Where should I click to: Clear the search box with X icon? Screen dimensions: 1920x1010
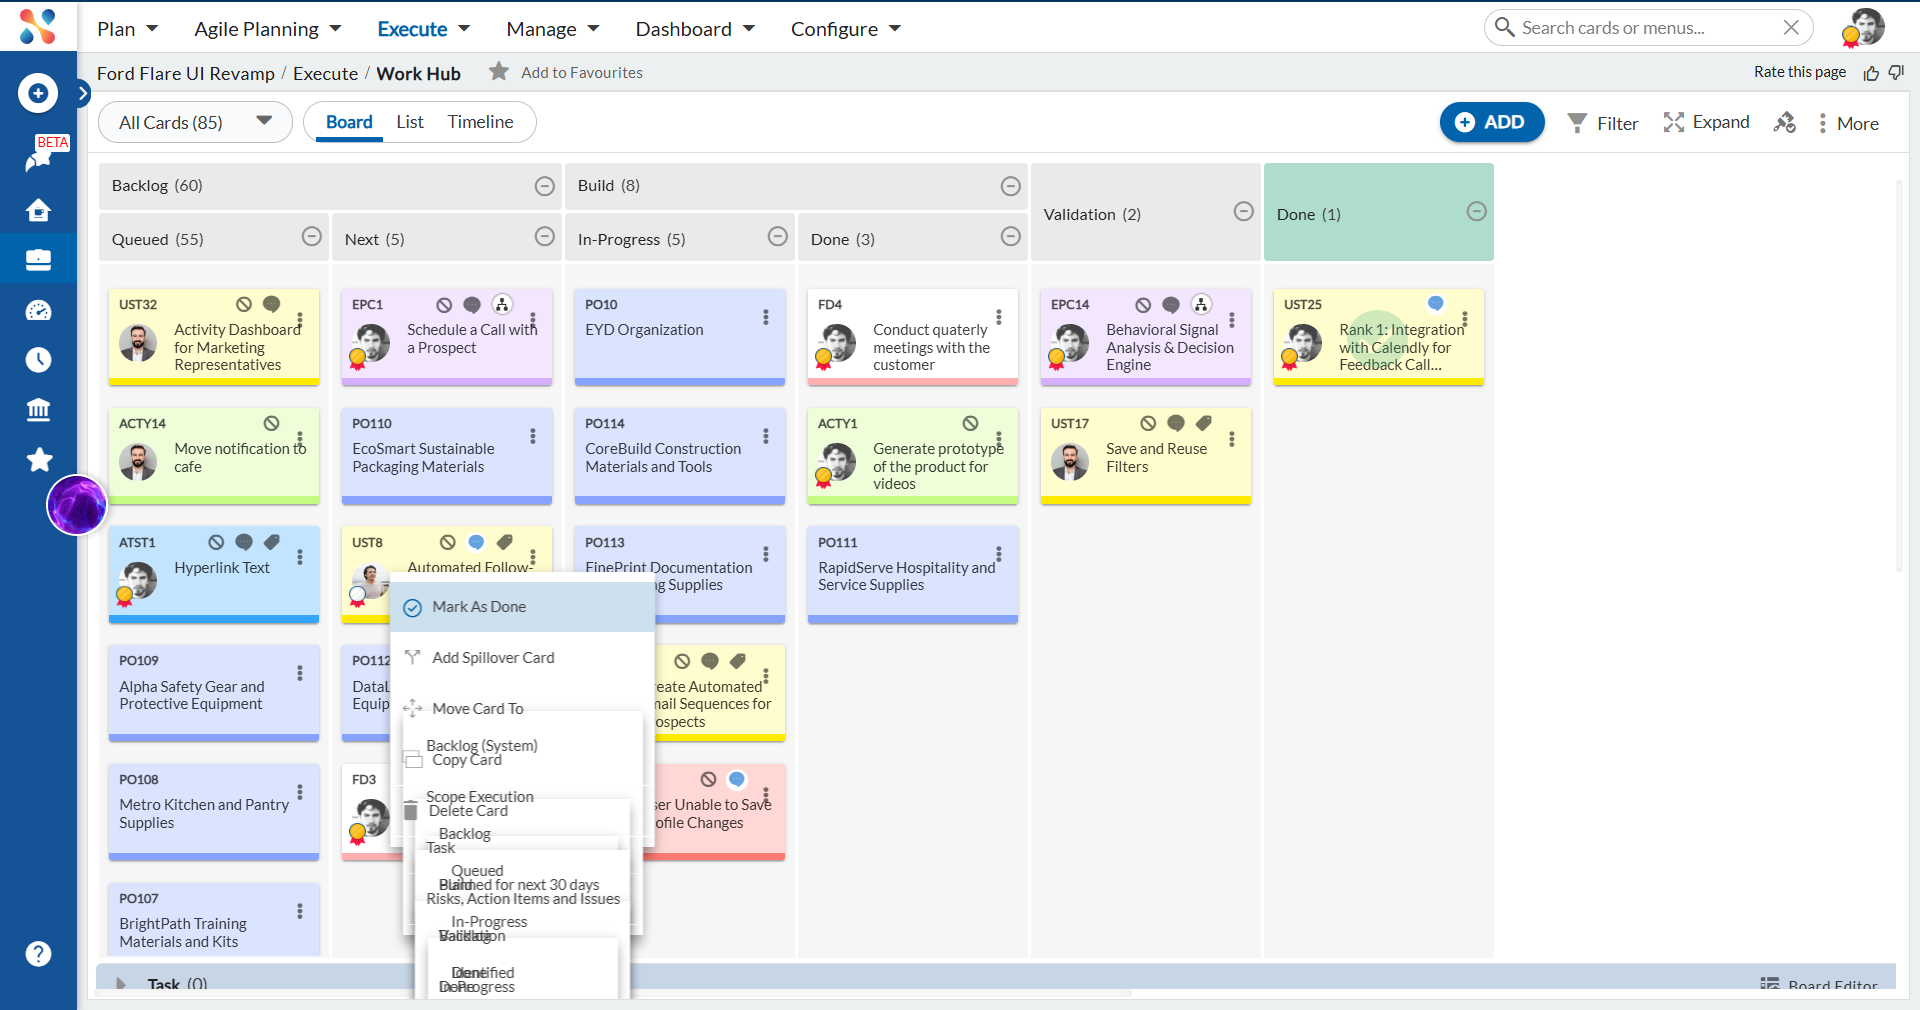(1791, 28)
